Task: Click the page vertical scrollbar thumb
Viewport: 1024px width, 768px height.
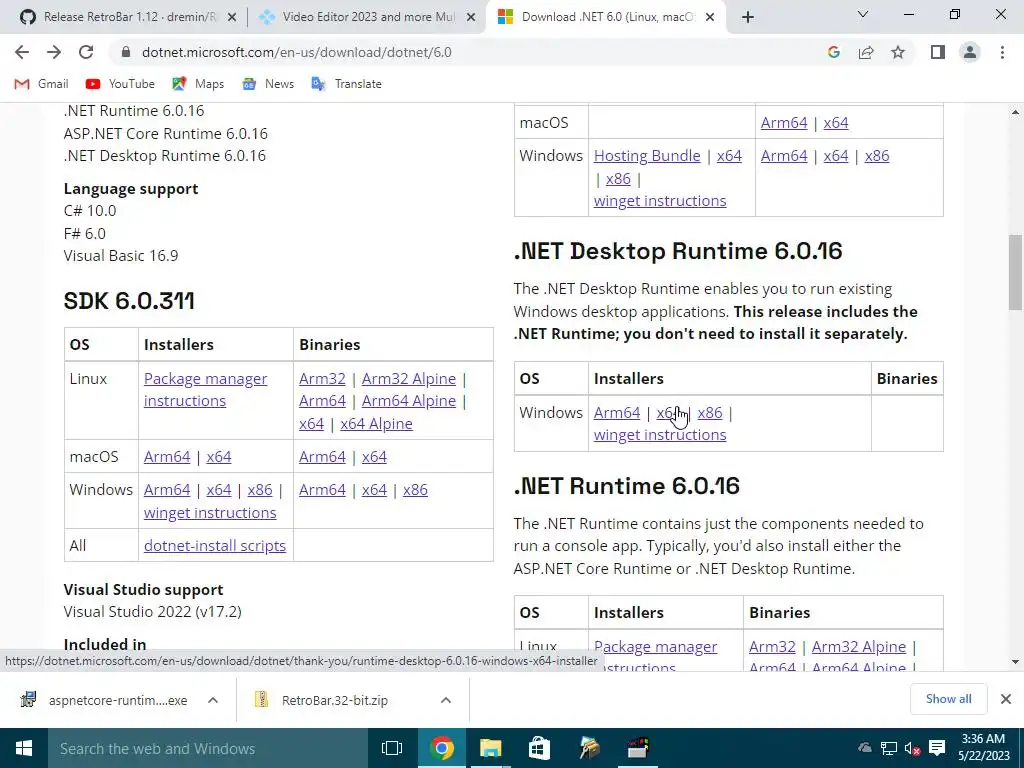Action: (x=1015, y=272)
